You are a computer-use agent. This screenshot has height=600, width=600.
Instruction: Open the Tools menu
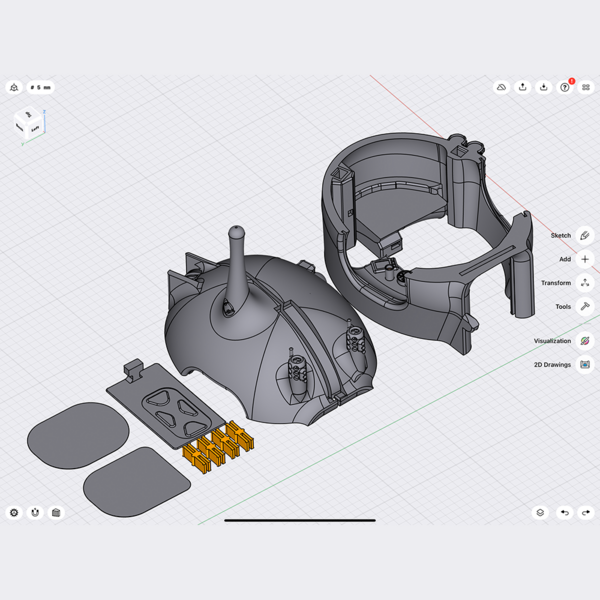[563, 307]
